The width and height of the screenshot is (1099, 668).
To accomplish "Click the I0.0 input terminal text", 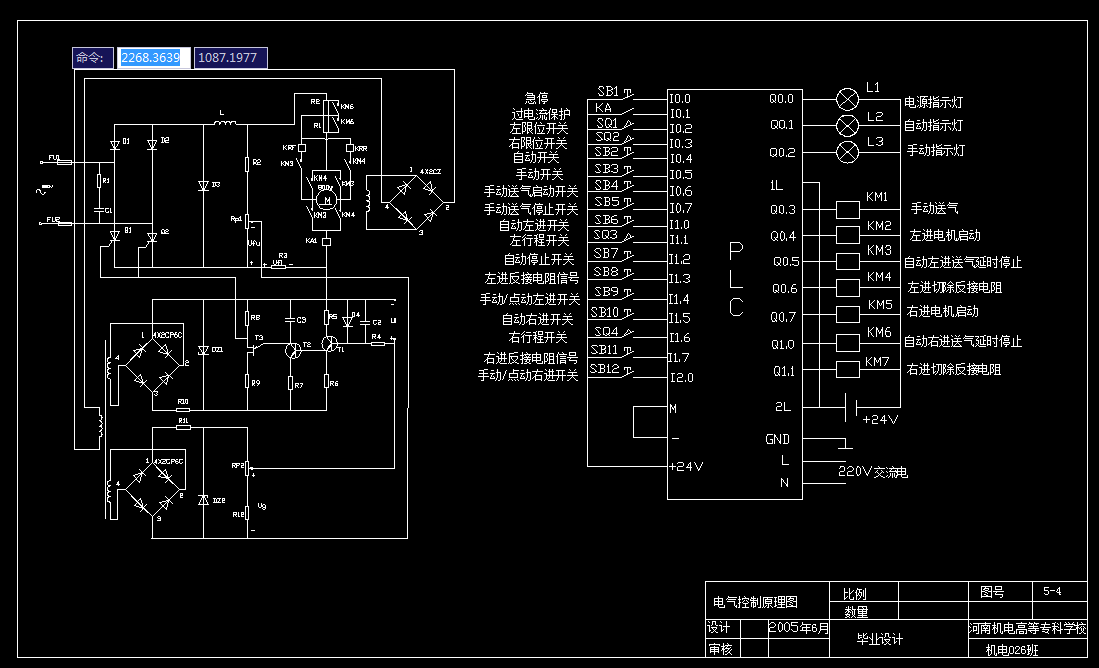I will coord(680,99).
